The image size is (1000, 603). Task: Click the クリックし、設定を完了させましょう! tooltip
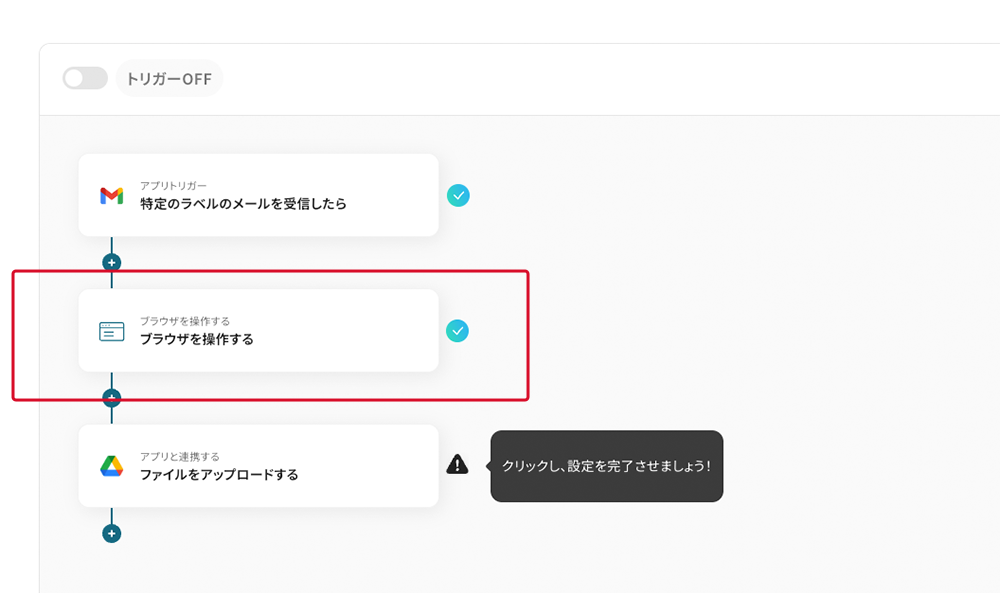606,466
